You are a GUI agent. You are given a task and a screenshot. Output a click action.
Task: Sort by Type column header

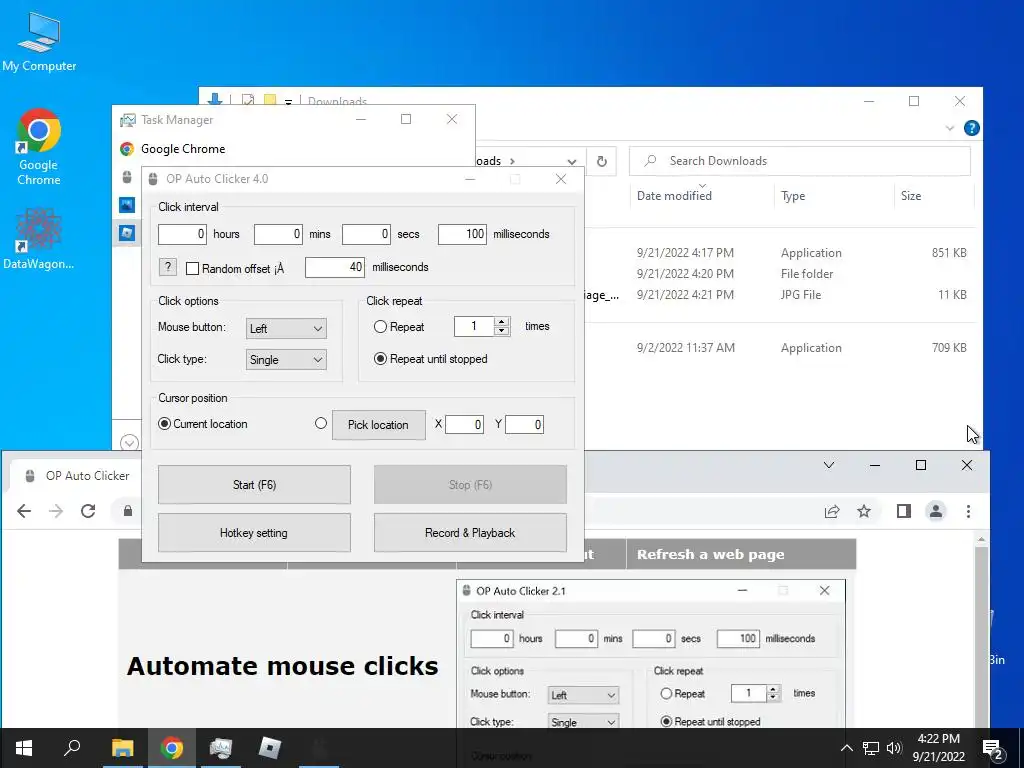tap(793, 196)
